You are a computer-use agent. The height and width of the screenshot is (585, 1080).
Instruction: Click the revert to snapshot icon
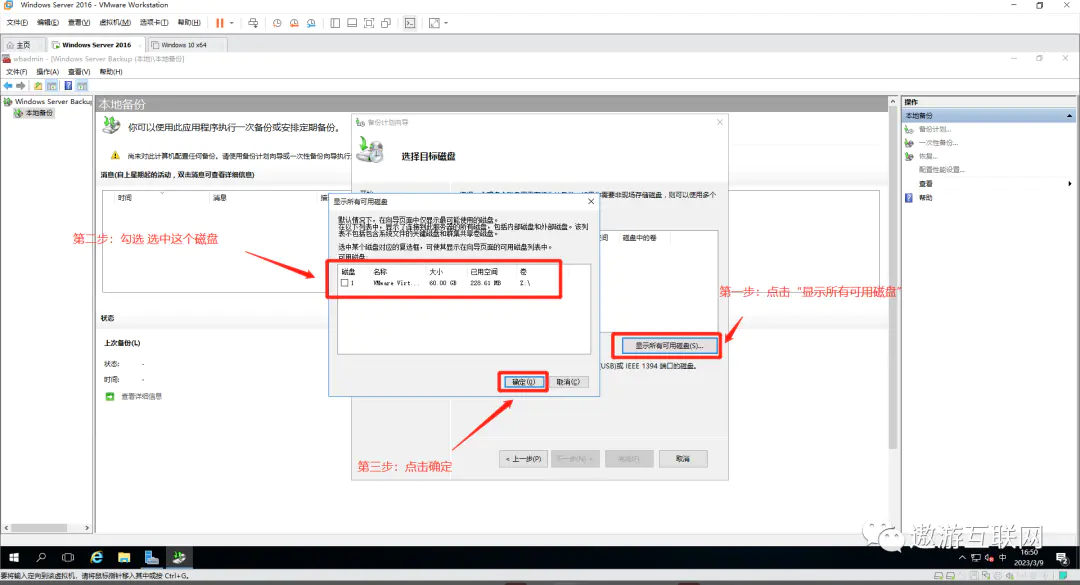[x=294, y=23]
